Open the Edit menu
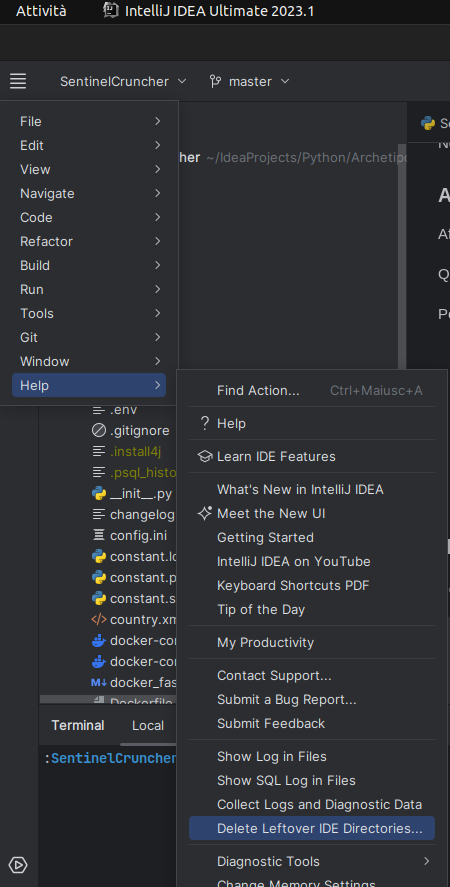This screenshot has width=450, height=887. [x=89, y=145]
